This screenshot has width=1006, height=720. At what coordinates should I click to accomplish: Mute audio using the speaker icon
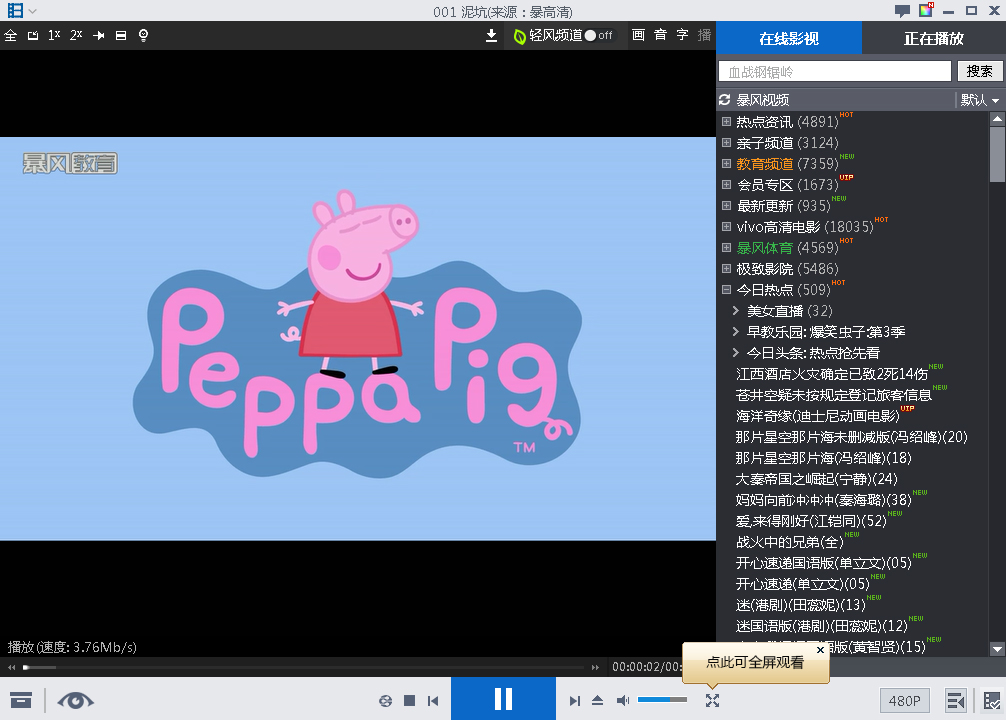point(623,701)
